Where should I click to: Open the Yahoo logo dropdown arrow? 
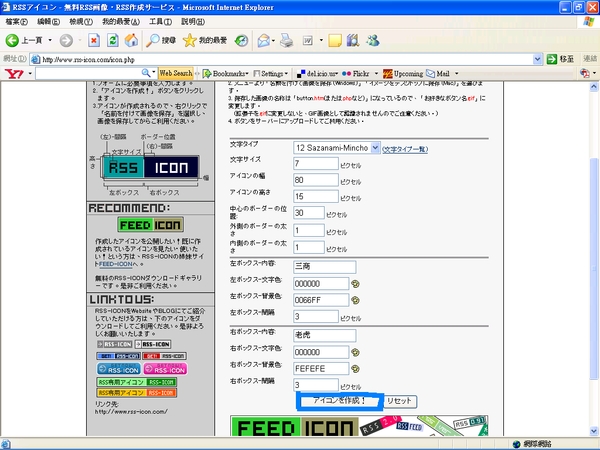[x=29, y=73]
